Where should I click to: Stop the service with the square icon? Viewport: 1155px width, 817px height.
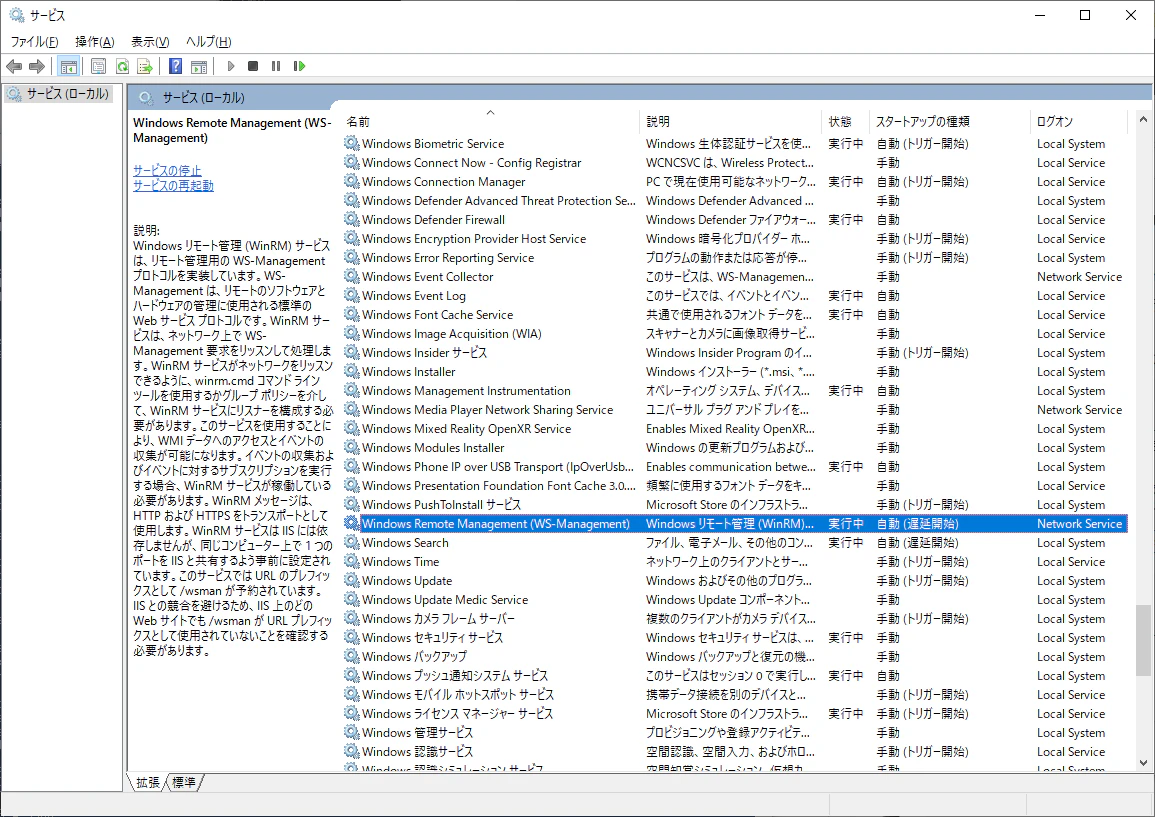pyautogui.click(x=253, y=66)
